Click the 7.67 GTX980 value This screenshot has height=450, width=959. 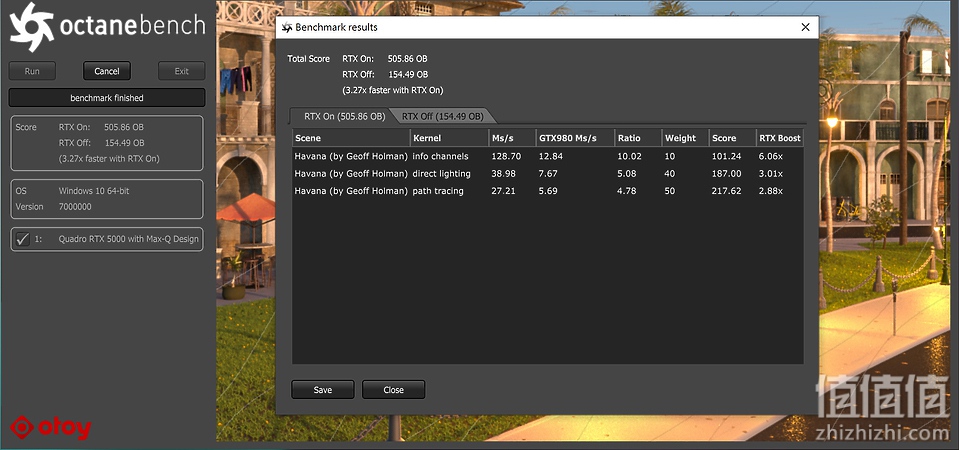point(548,174)
